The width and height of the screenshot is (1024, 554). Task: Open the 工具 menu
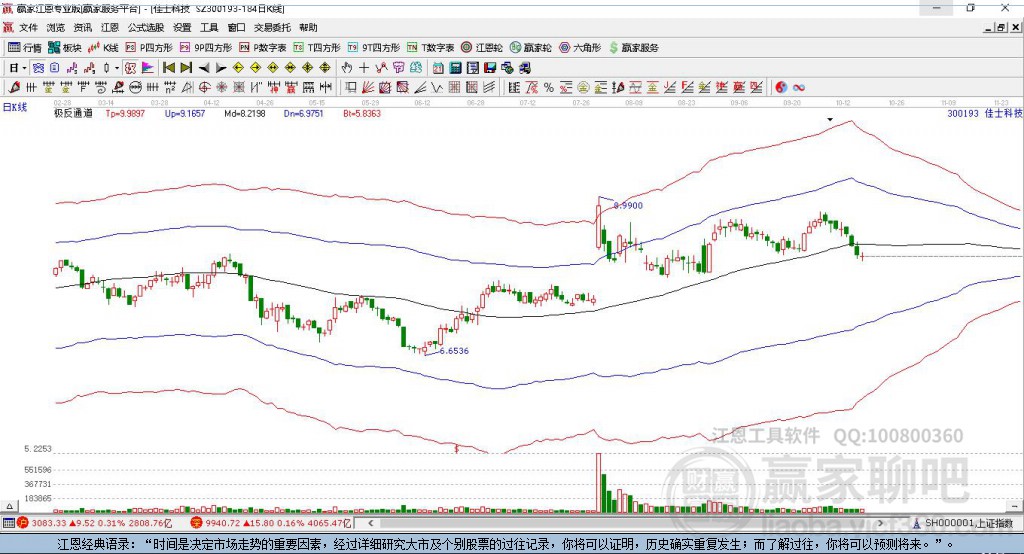pos(209,27)
